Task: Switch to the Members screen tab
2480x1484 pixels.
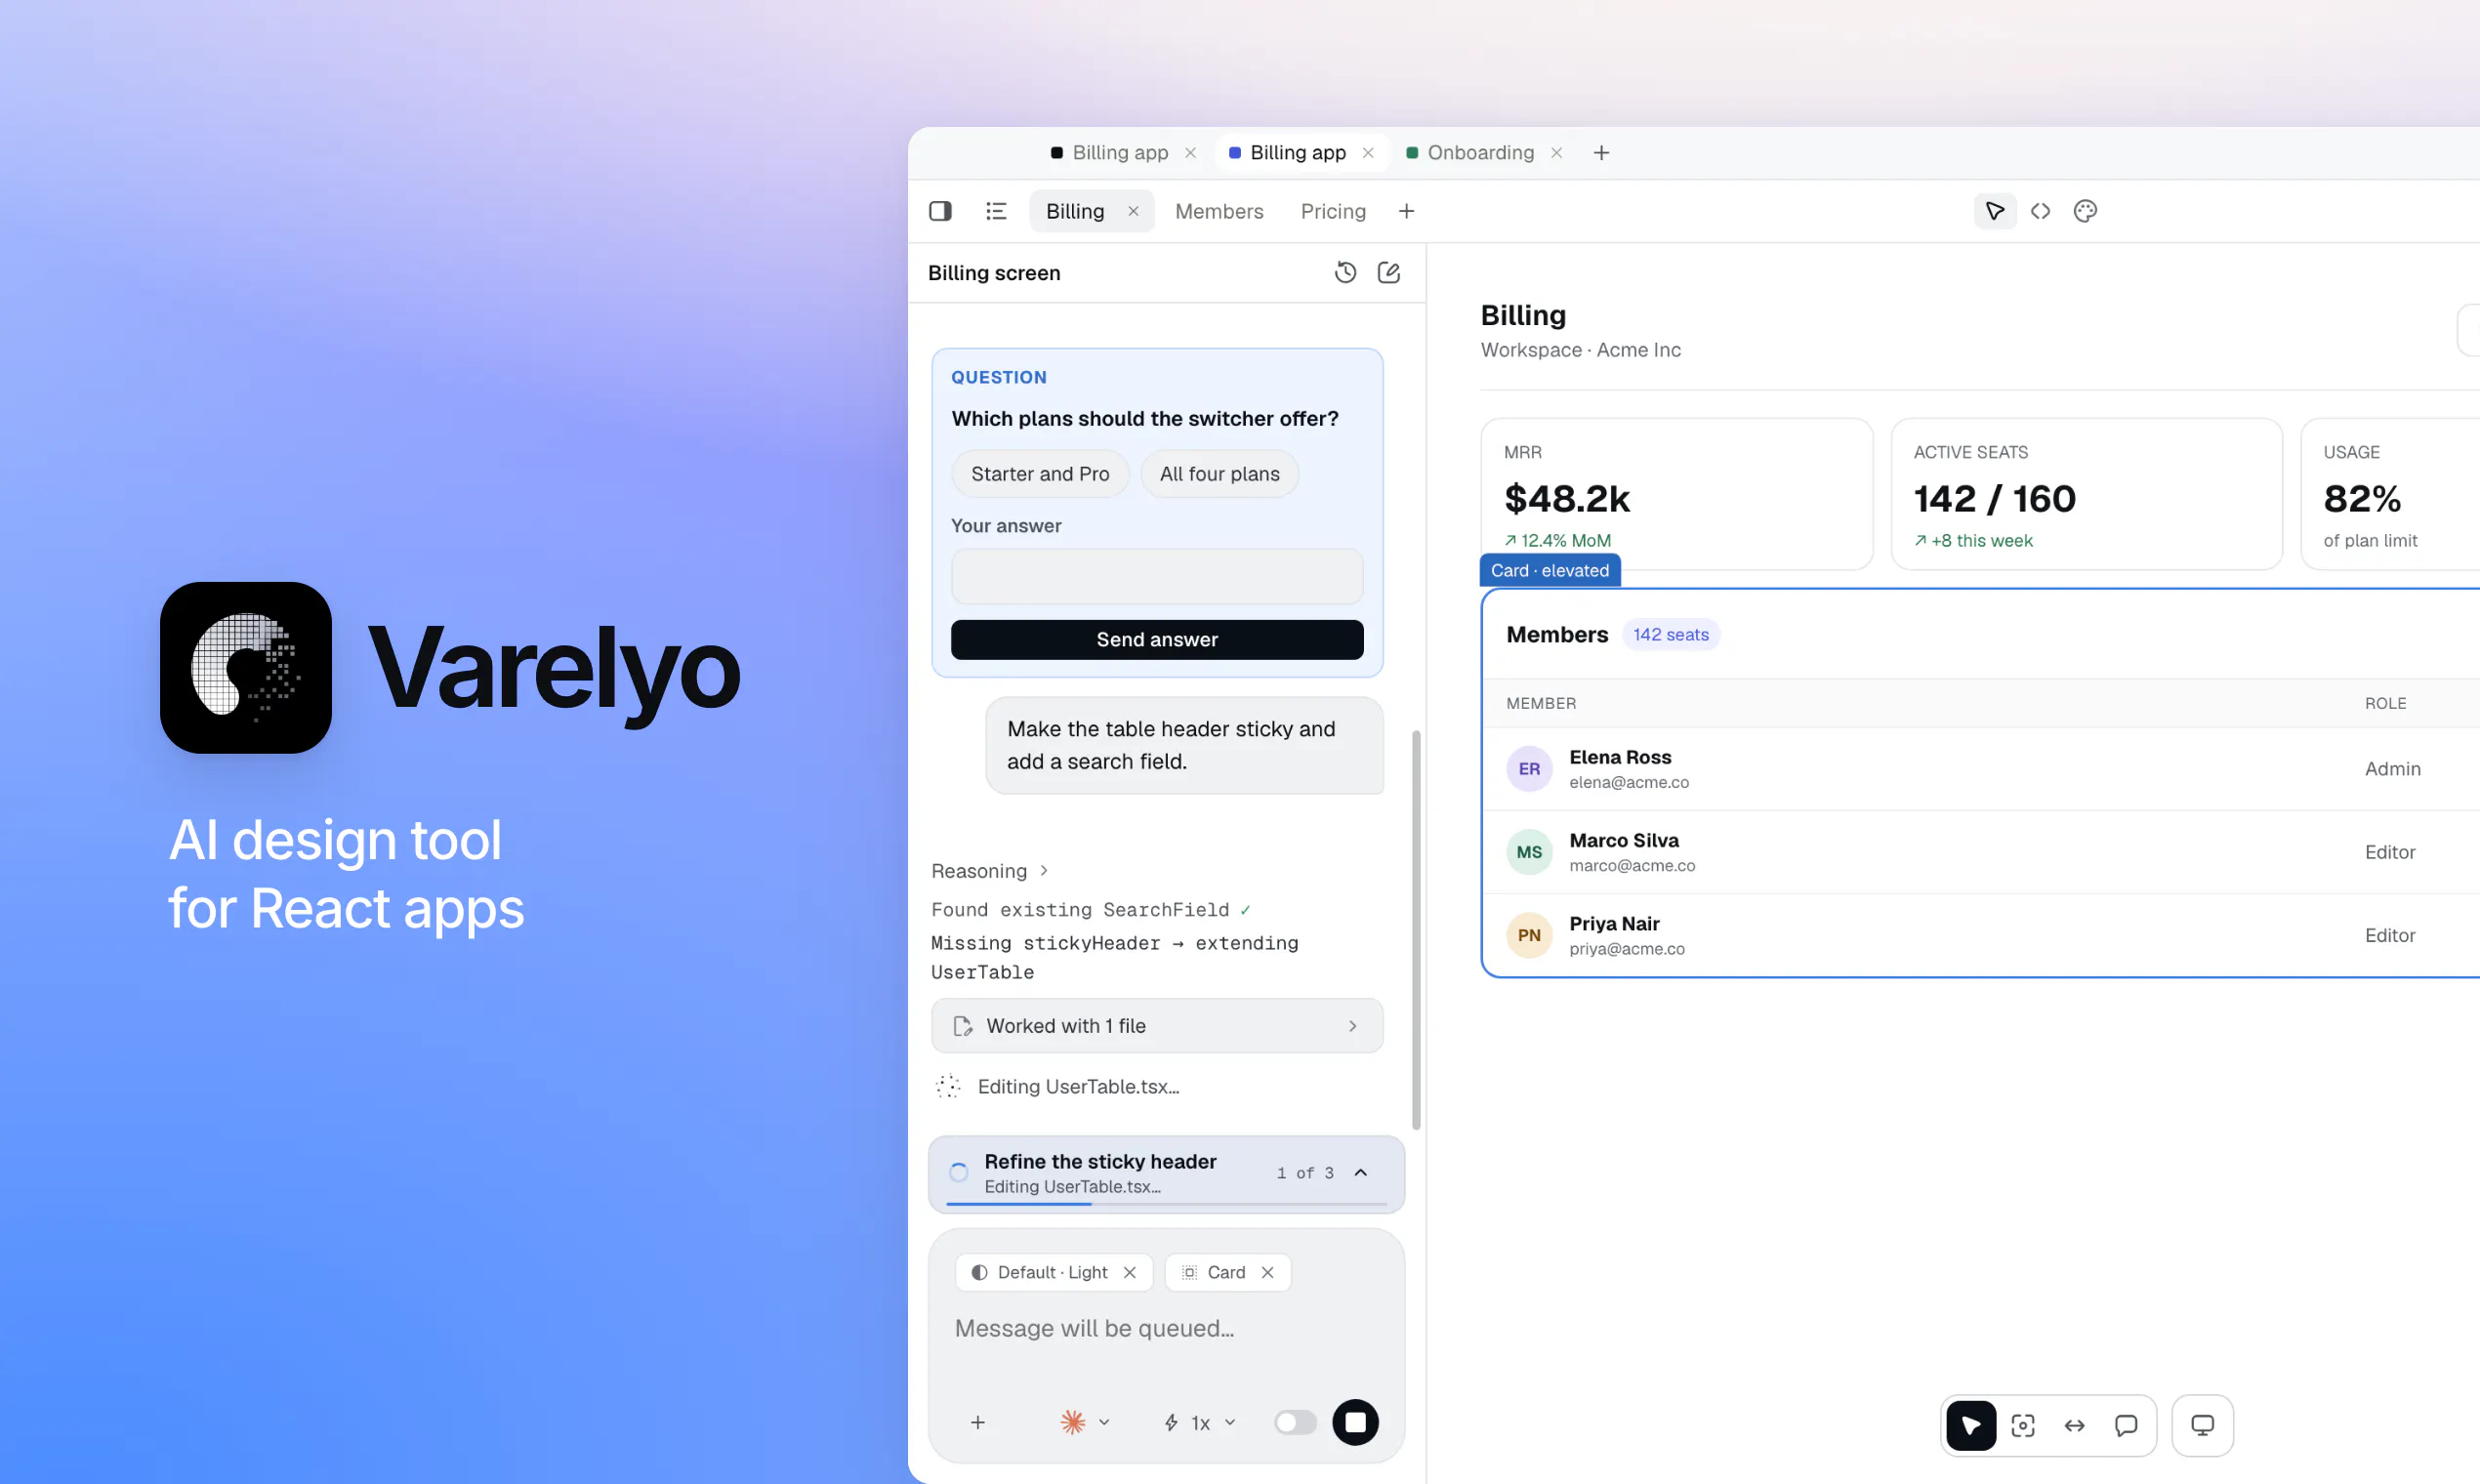Action: [1219, 211]
